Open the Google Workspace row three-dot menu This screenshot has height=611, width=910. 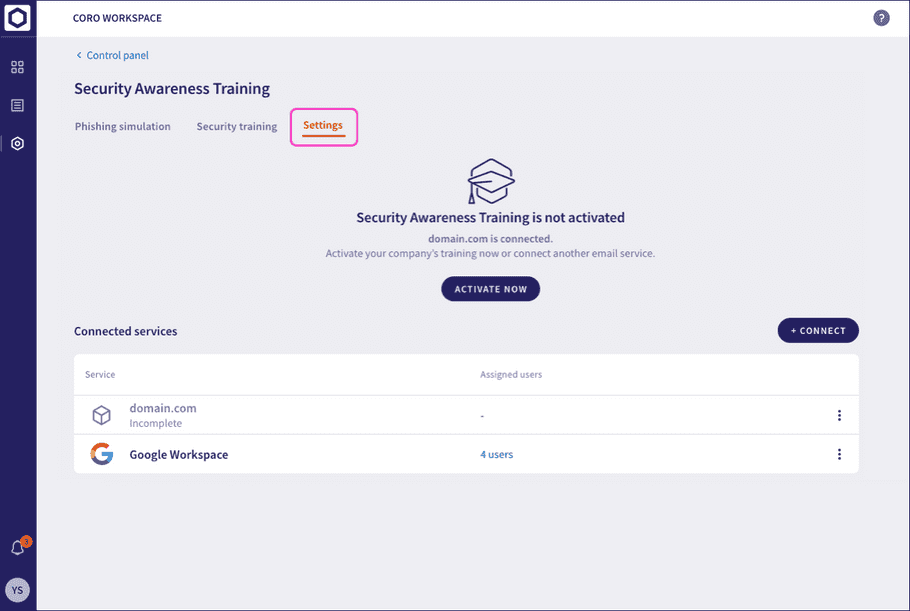click(839, 454)
